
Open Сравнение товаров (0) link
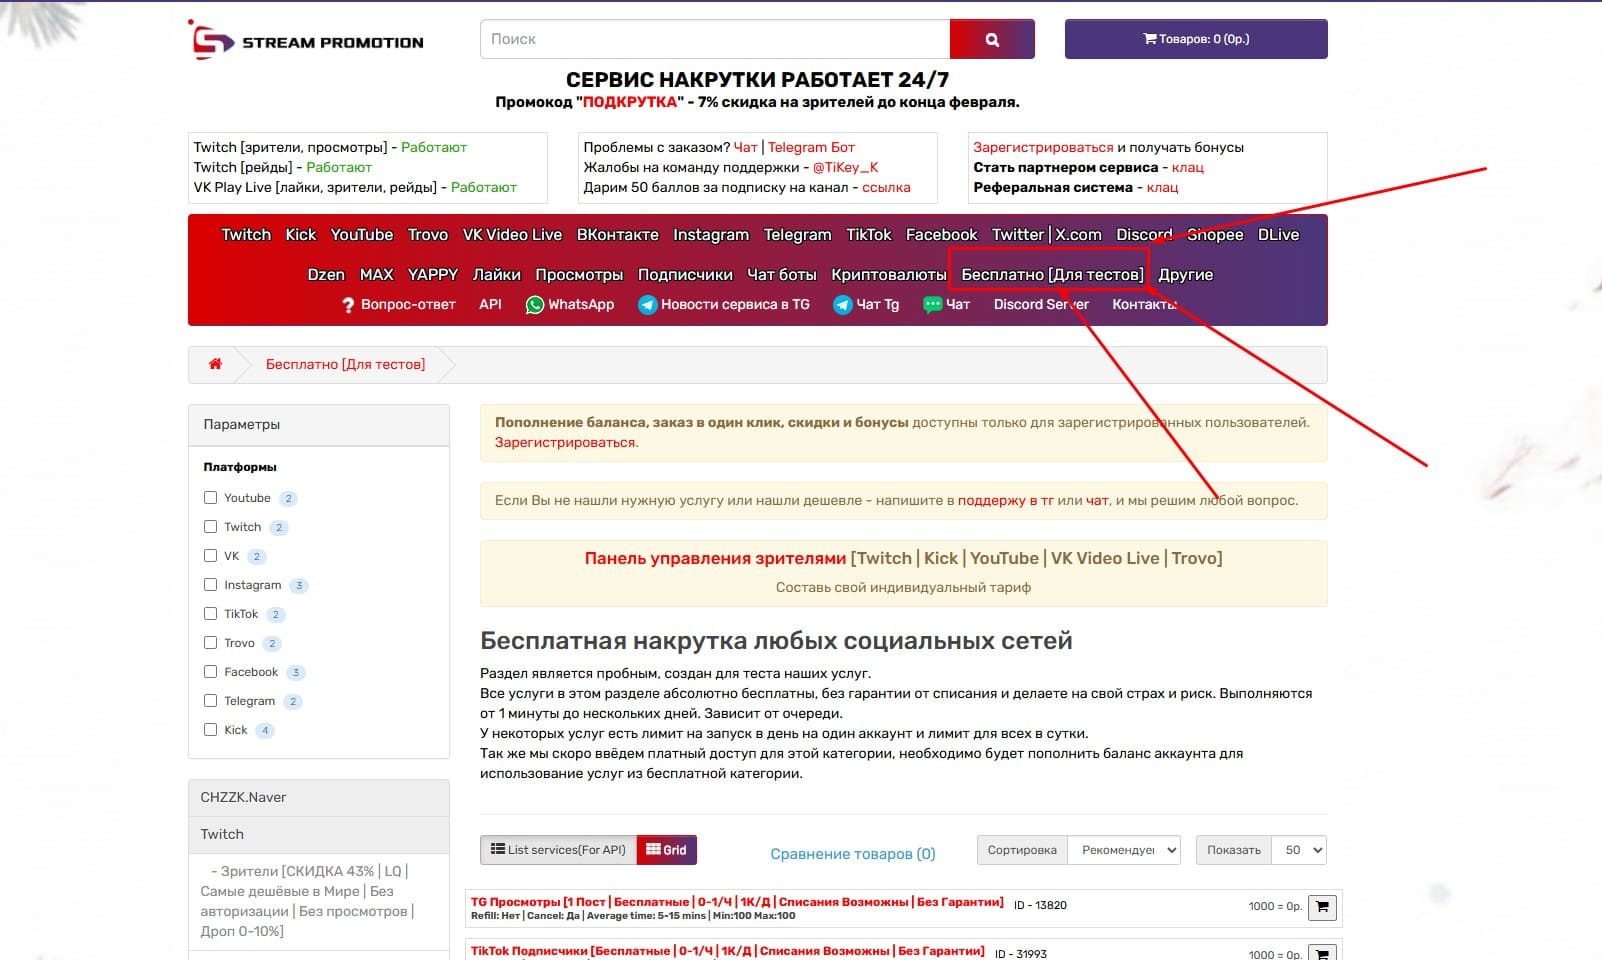tap(853, 853)
